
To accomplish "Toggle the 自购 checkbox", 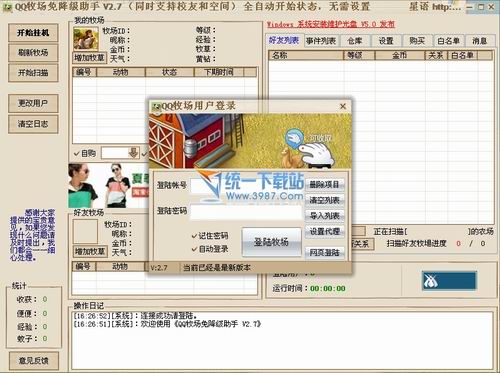I will click(x=77, y=153).
